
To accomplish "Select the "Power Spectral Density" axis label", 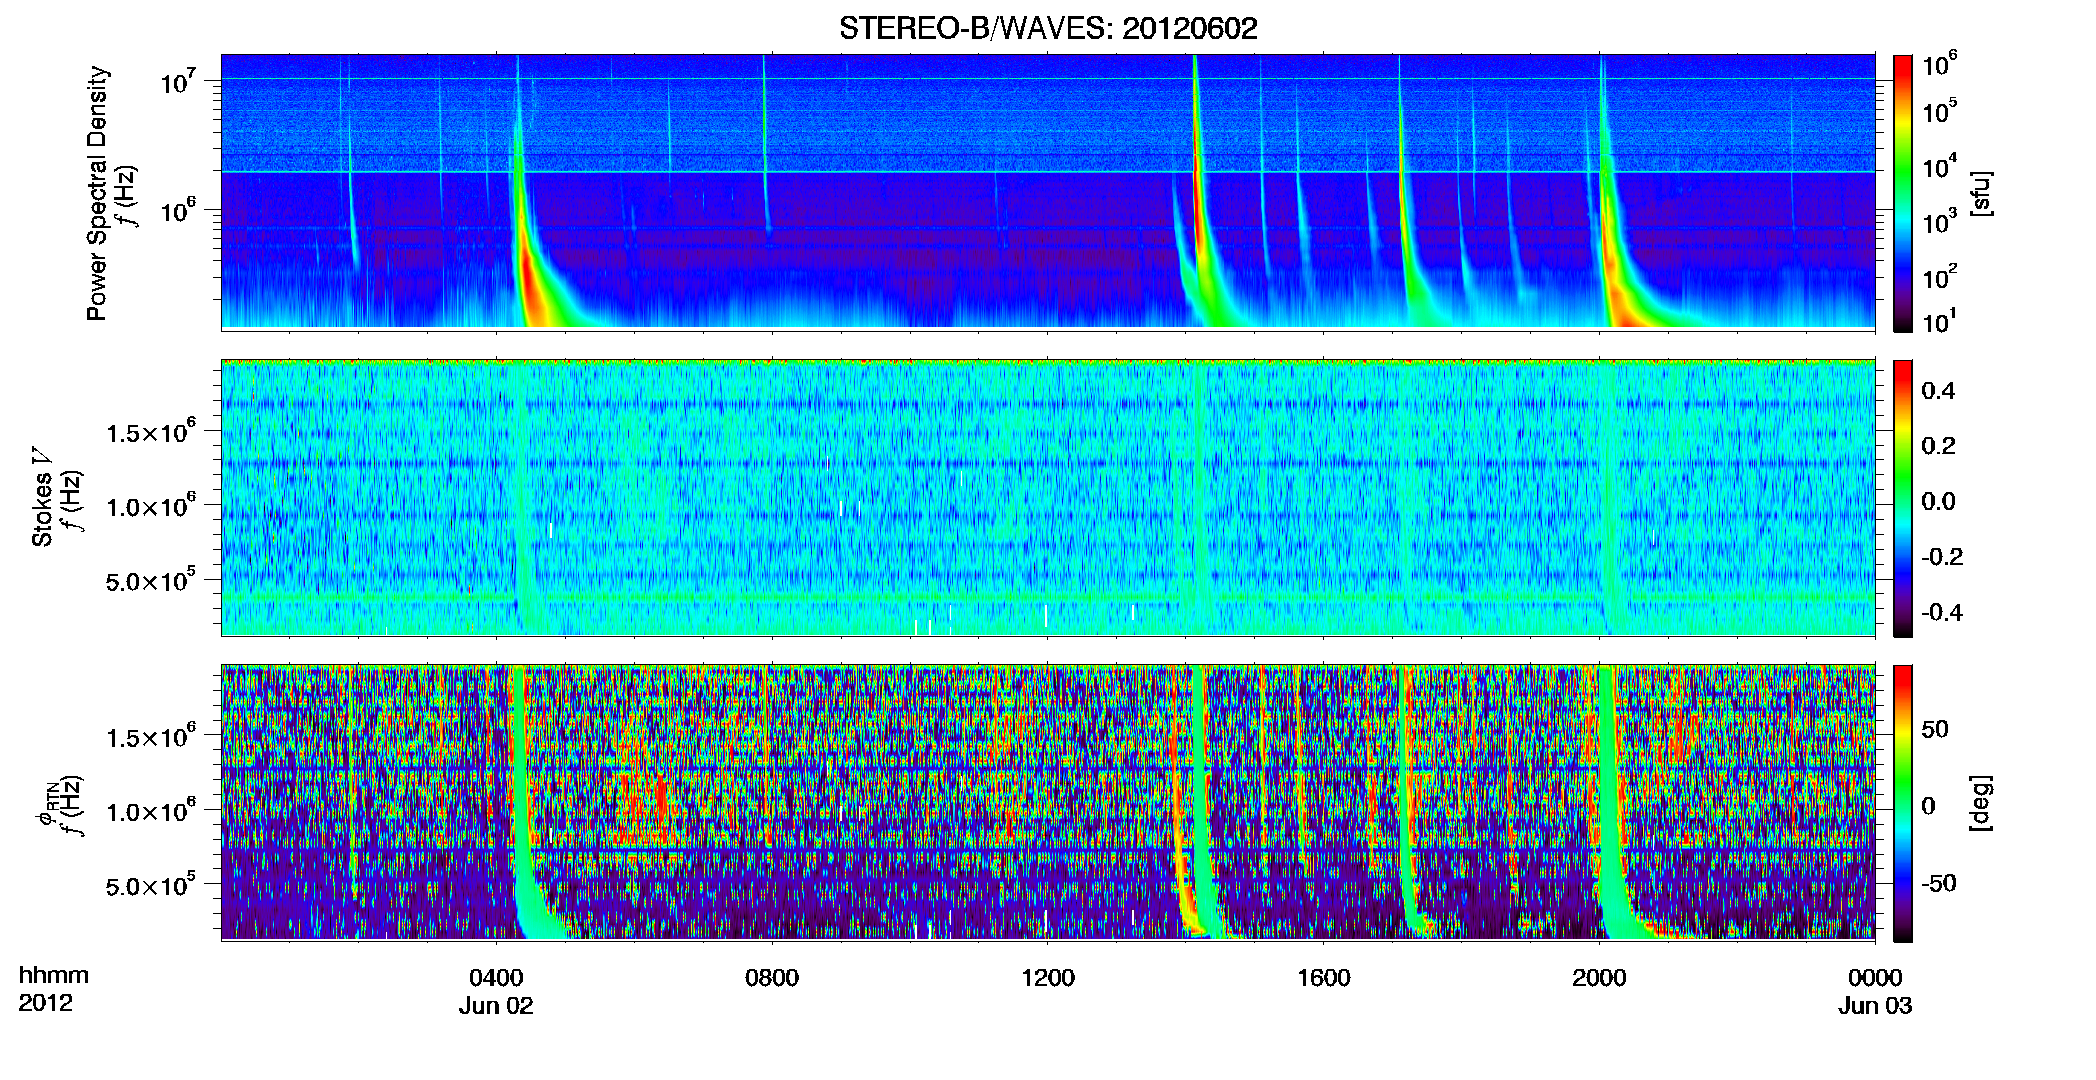I will point(97,193).
